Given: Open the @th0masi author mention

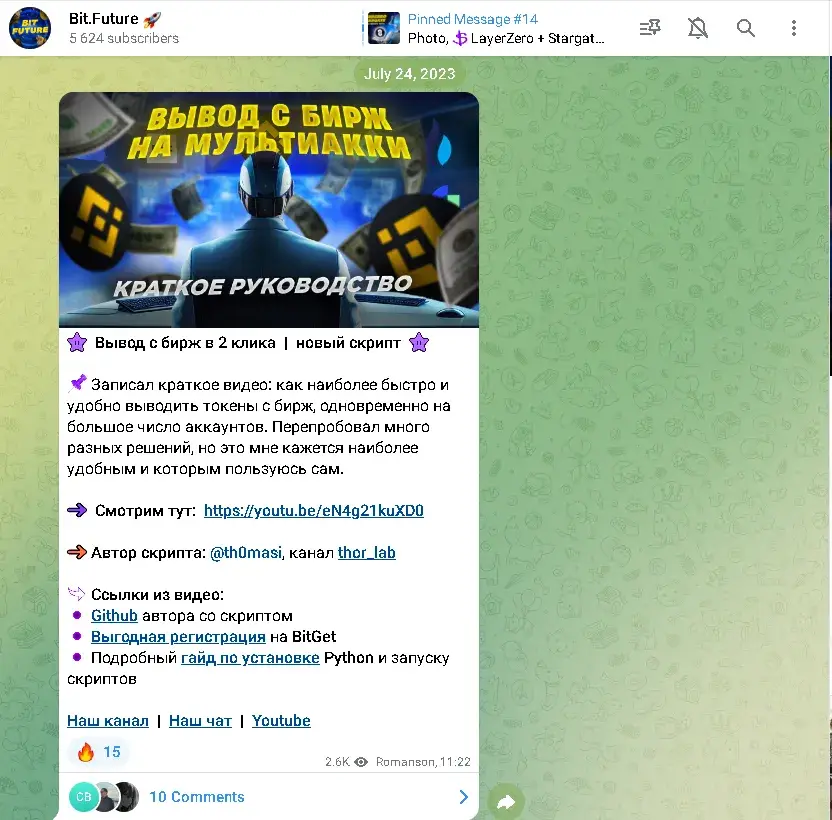Looking at the screenshot, I should 246,553.
